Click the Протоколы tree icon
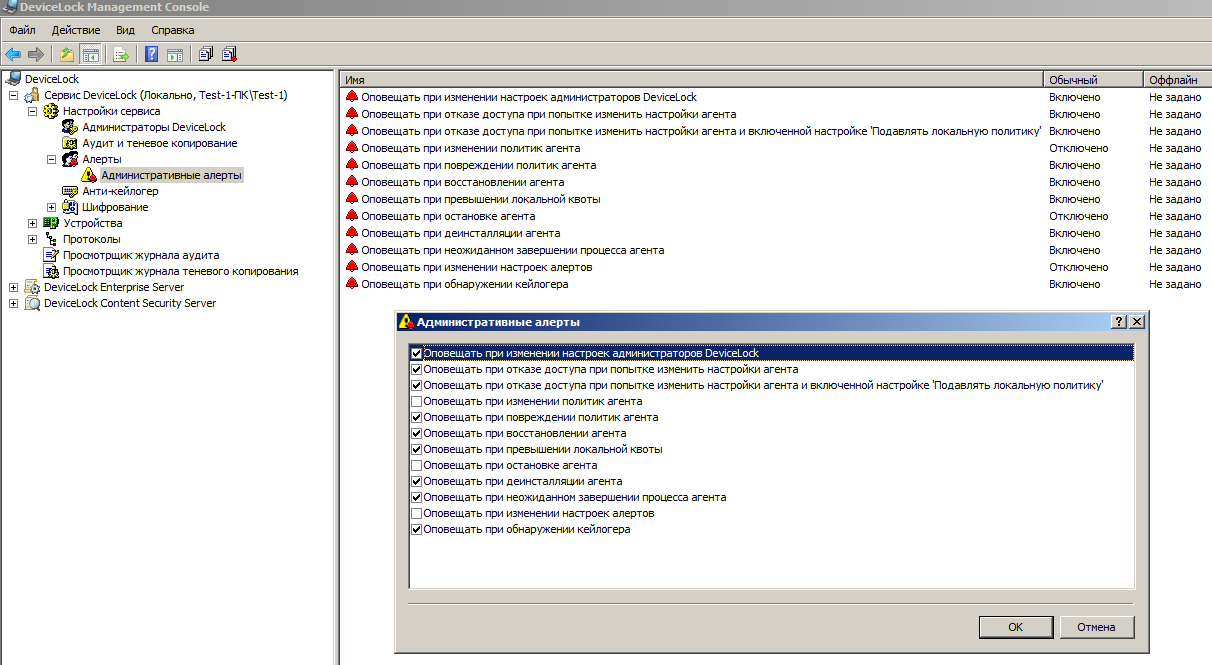This screenshot has height=665, width=1212. [x=51, y=239]
